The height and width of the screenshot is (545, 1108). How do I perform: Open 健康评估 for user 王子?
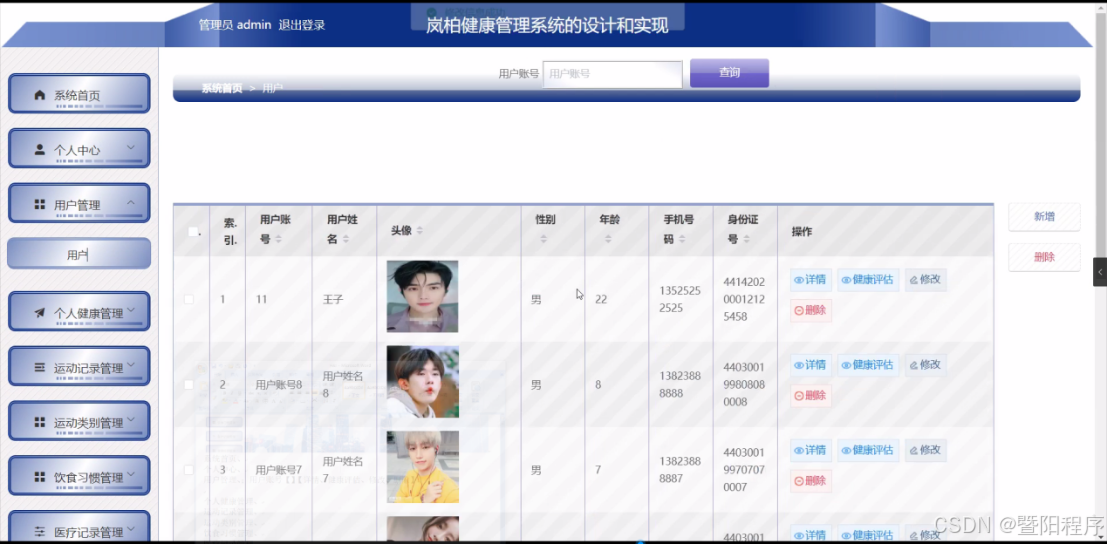coord(868,280)
